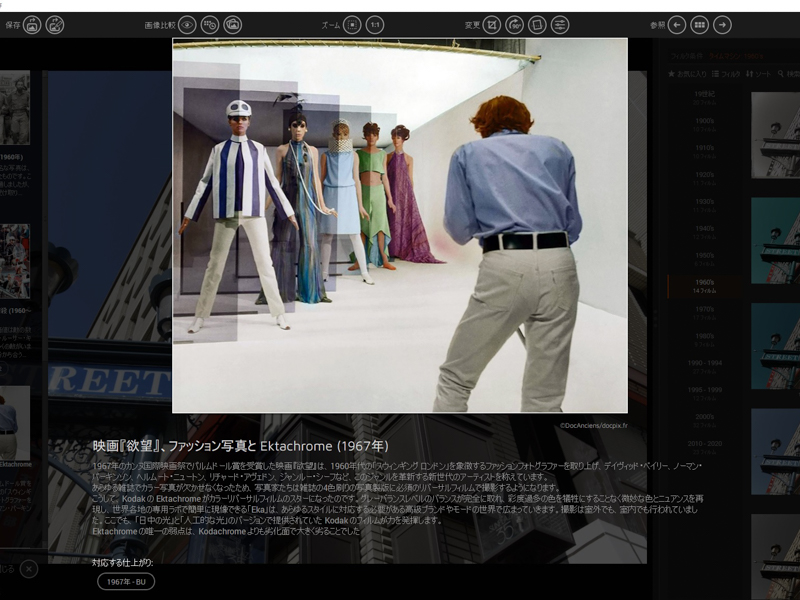The width and height of the screenshot is (800, 600).
Task: Click the タイムマシン 1960's filter condition text
Action: pos(736,56)
